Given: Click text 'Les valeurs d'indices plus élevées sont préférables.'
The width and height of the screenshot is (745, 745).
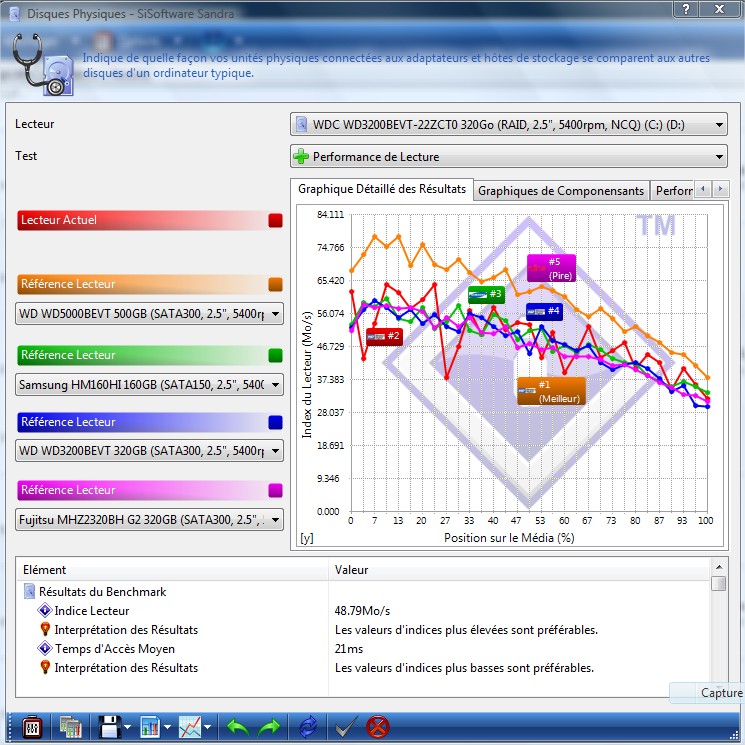Looking at the screenshot, I should click(x=466, y=630).
